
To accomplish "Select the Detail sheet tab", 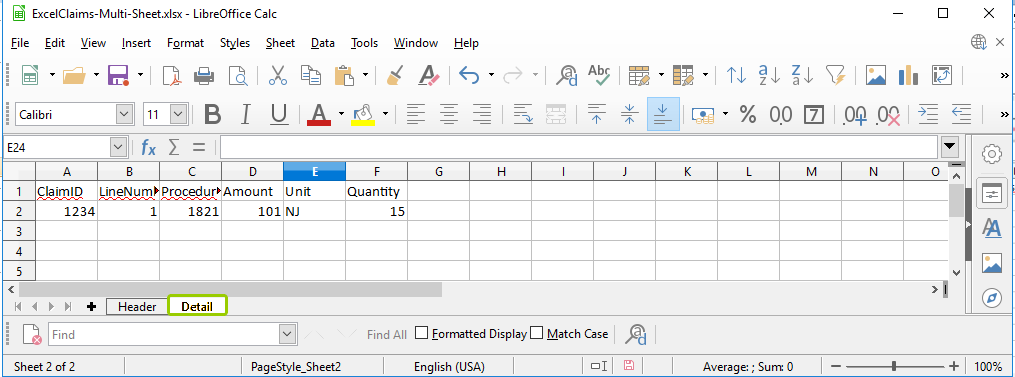I will pos(197,306).
